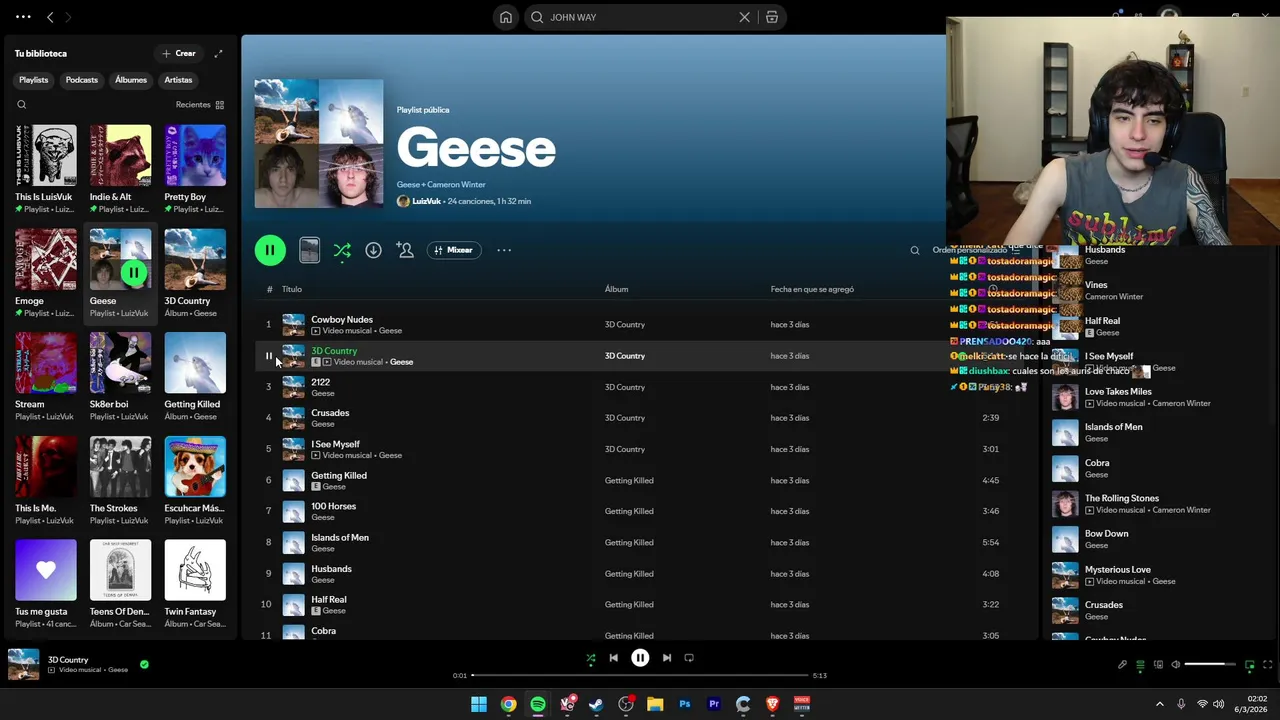Screen dimensions: 1280x720
Task: Go back with the left arrow
Action: (x=50, y=17)
